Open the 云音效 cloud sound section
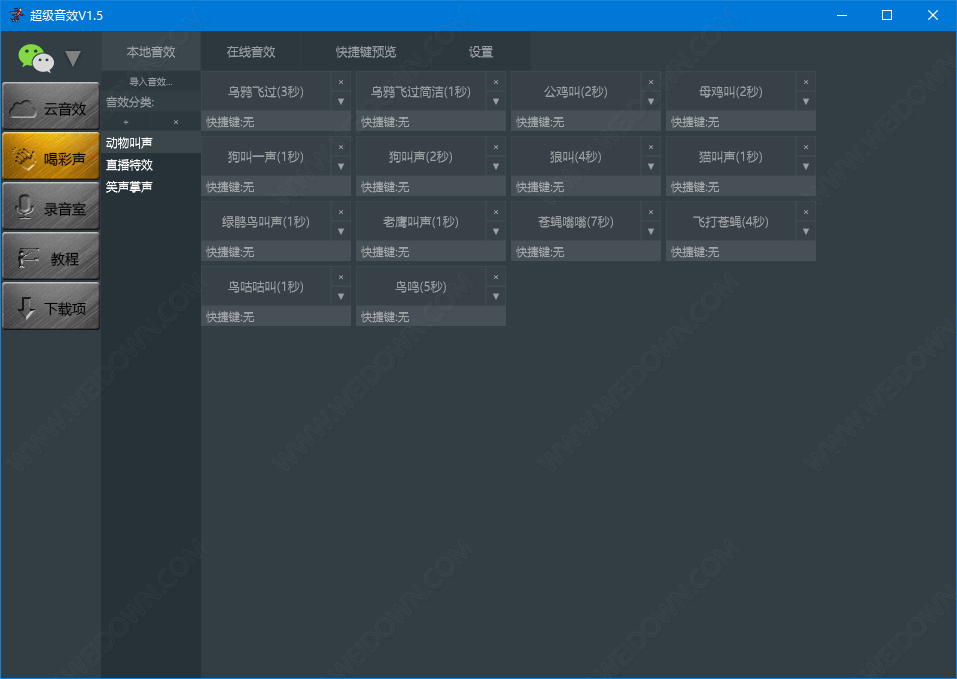957x679 pixels. pos(51,106)
